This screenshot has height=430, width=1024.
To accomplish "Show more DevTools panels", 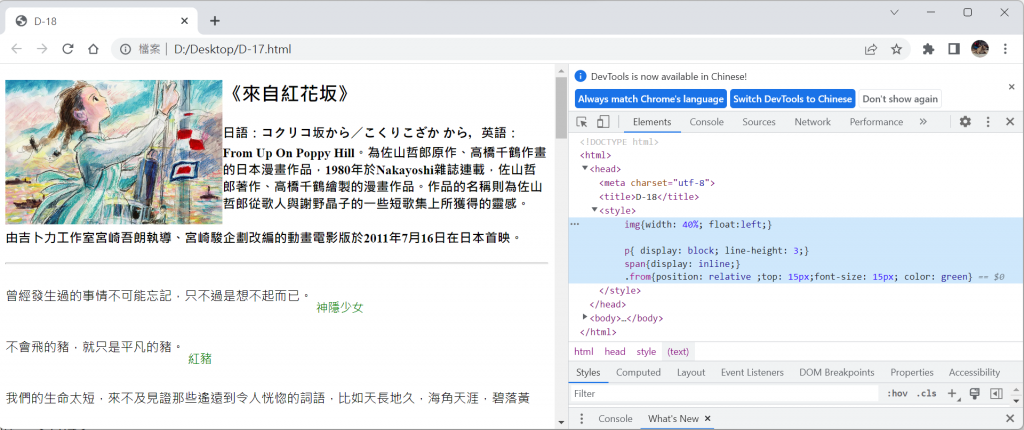I will click(923, 122).
